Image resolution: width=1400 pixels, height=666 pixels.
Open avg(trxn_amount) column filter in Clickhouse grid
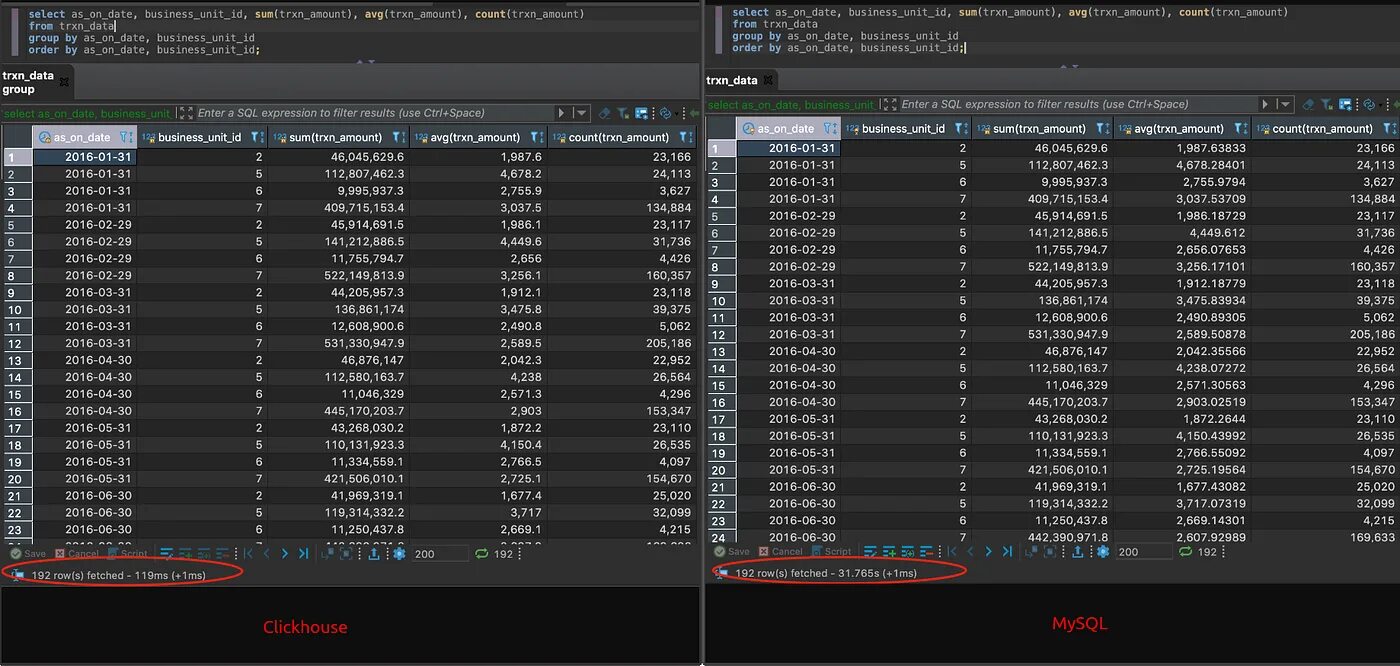point(537,137)
